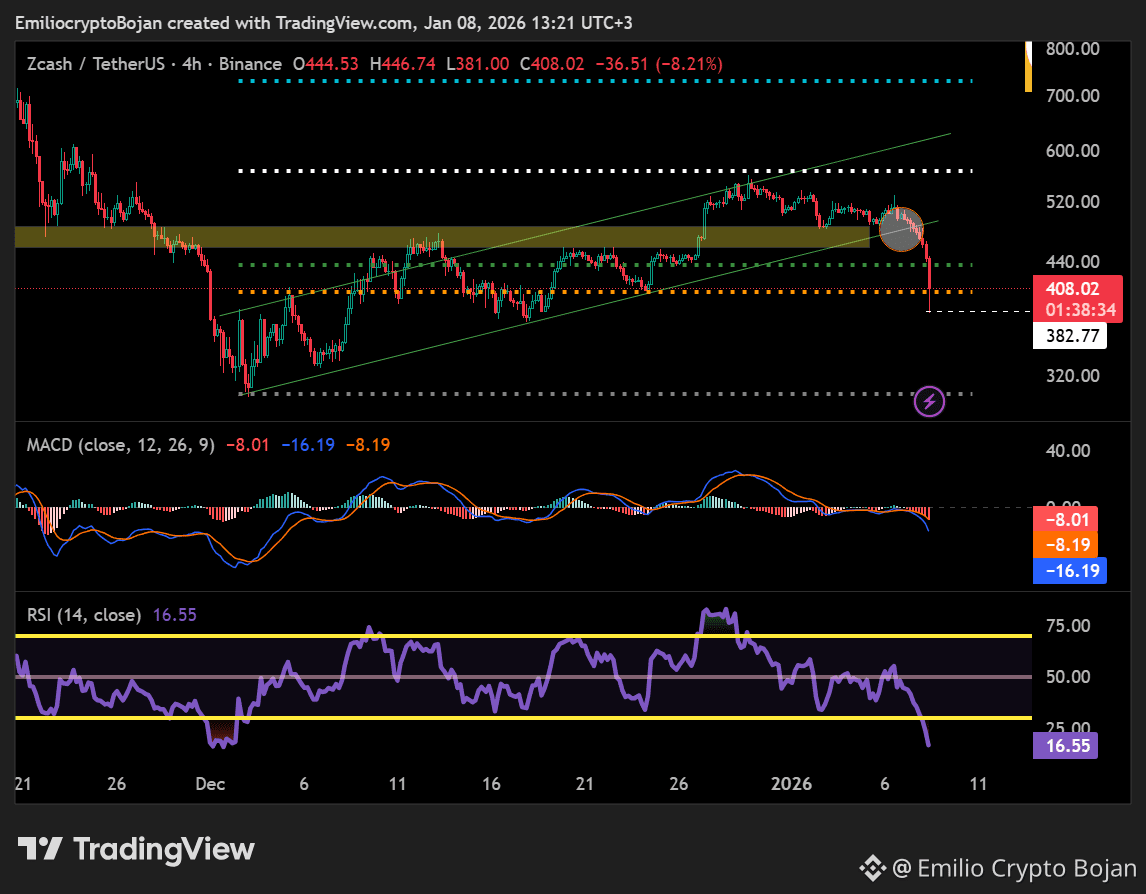Click the red MACD axis tag -8.01
The height and width of the screenshot is (894, 1146).
[x=1065, y=520]
